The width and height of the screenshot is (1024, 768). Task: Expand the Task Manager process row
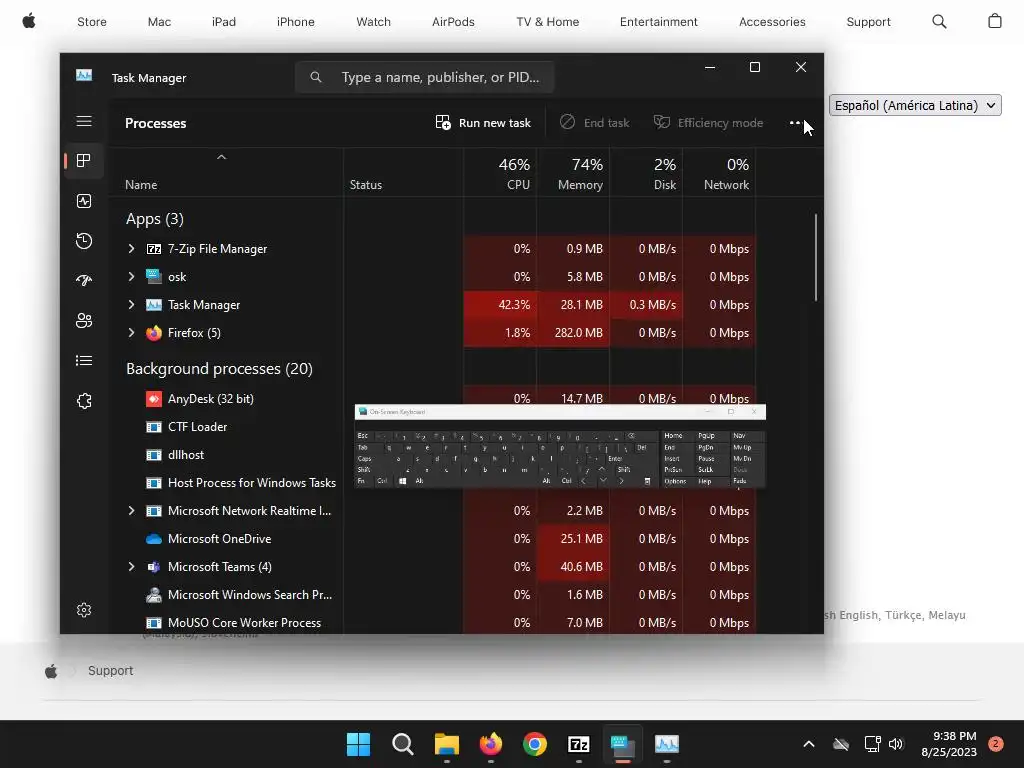click(131, 304)
